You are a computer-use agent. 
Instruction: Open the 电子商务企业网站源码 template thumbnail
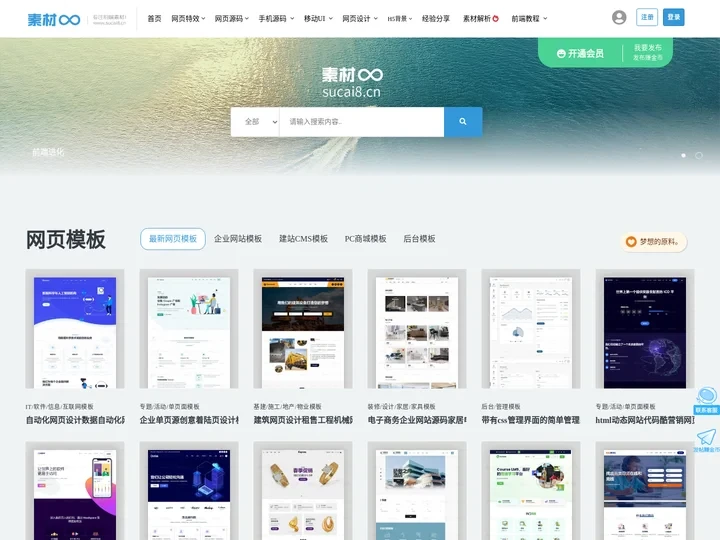point(417,329)
